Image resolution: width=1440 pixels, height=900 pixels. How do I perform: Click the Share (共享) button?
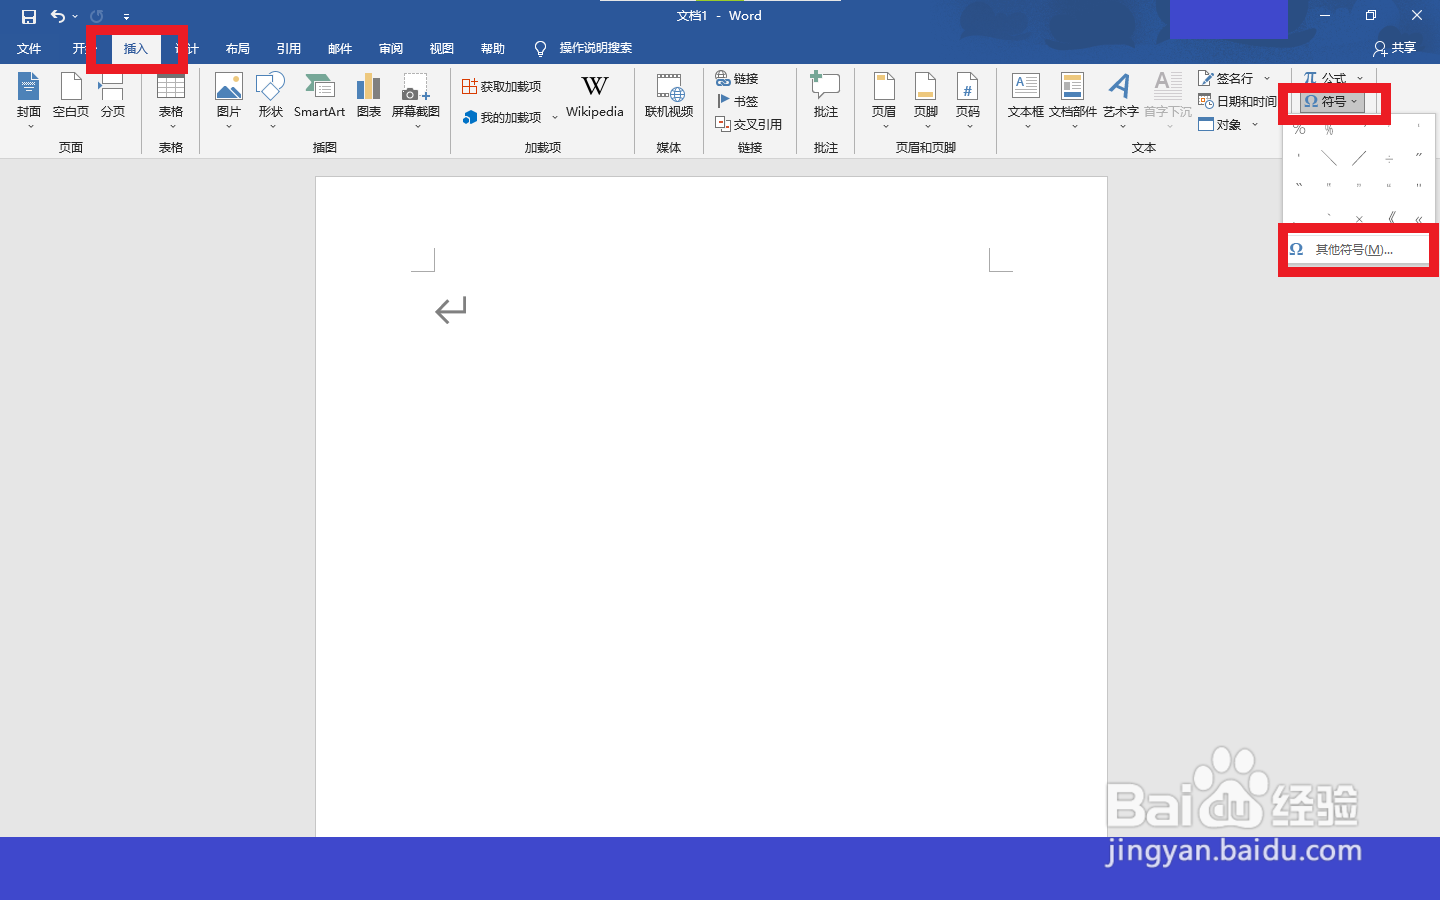(x=1395, y=48)
